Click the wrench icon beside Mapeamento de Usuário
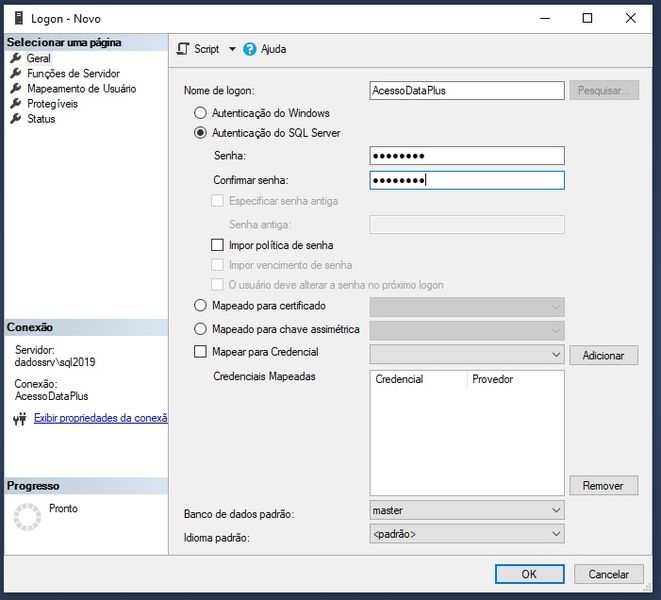Image resolution: width=661 pixels, height=600 pixels. pyautogui.click(x=16, y=88)
